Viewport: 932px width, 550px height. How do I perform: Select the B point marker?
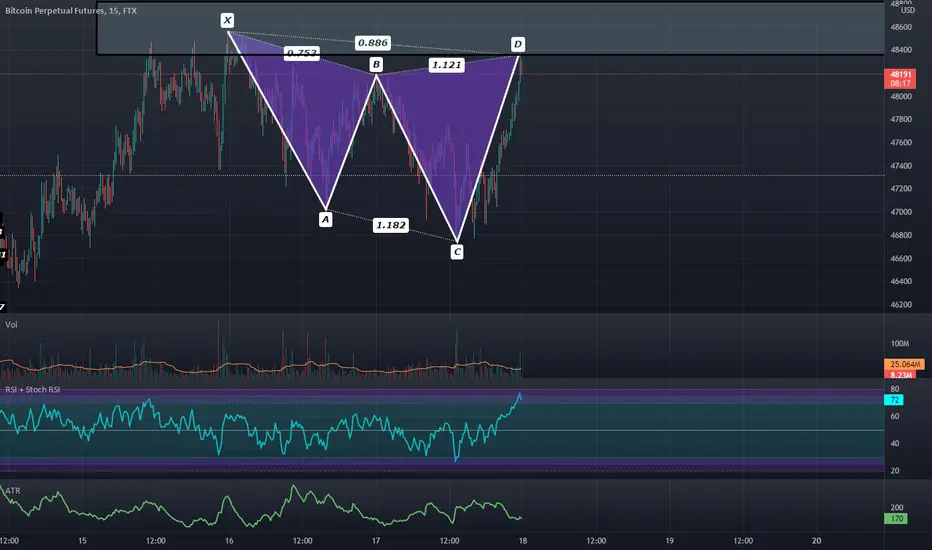pos(376,64)
